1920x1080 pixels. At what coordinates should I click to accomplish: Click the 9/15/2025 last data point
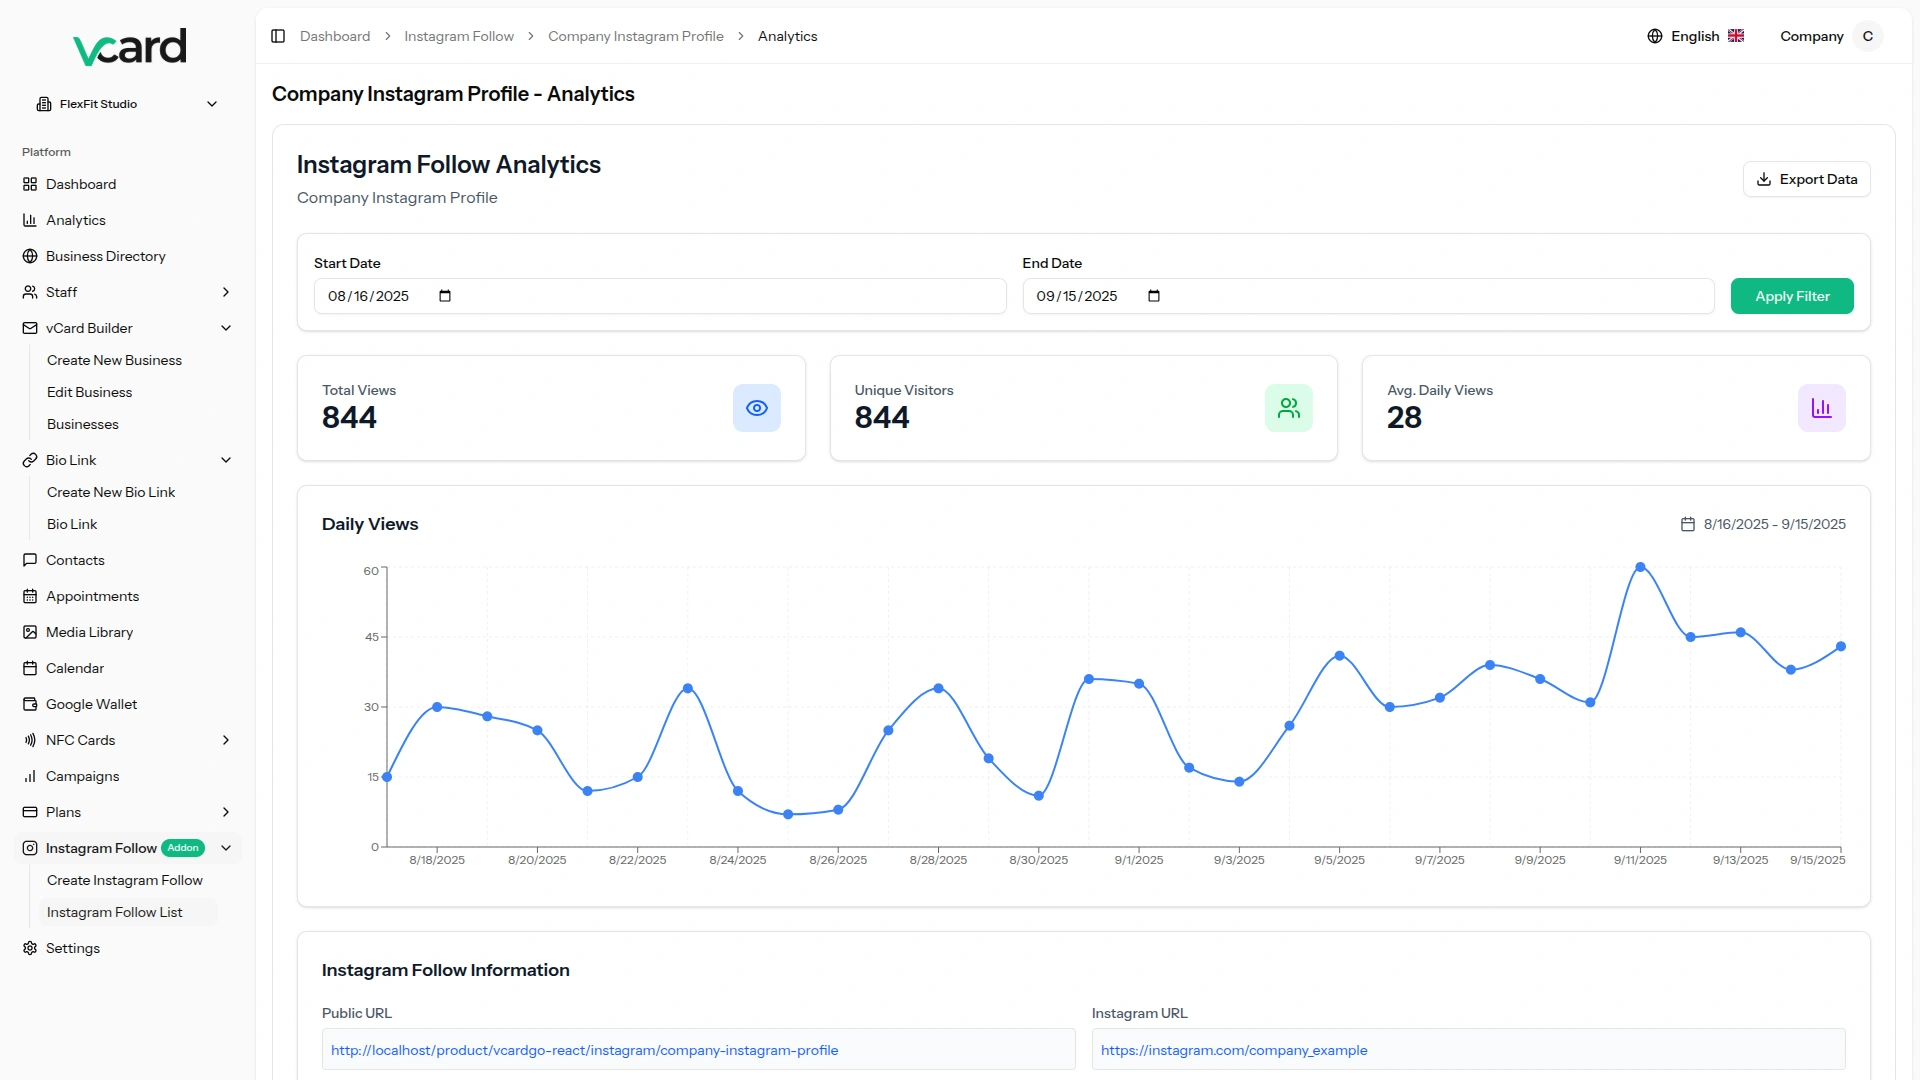pos(1841,646)
